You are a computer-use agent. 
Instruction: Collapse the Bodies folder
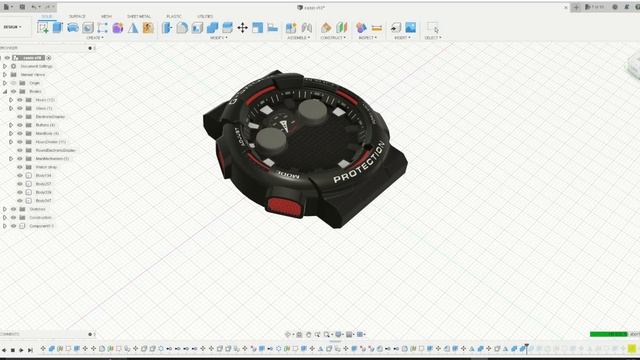pyautogui.click(x=5, y=91)
